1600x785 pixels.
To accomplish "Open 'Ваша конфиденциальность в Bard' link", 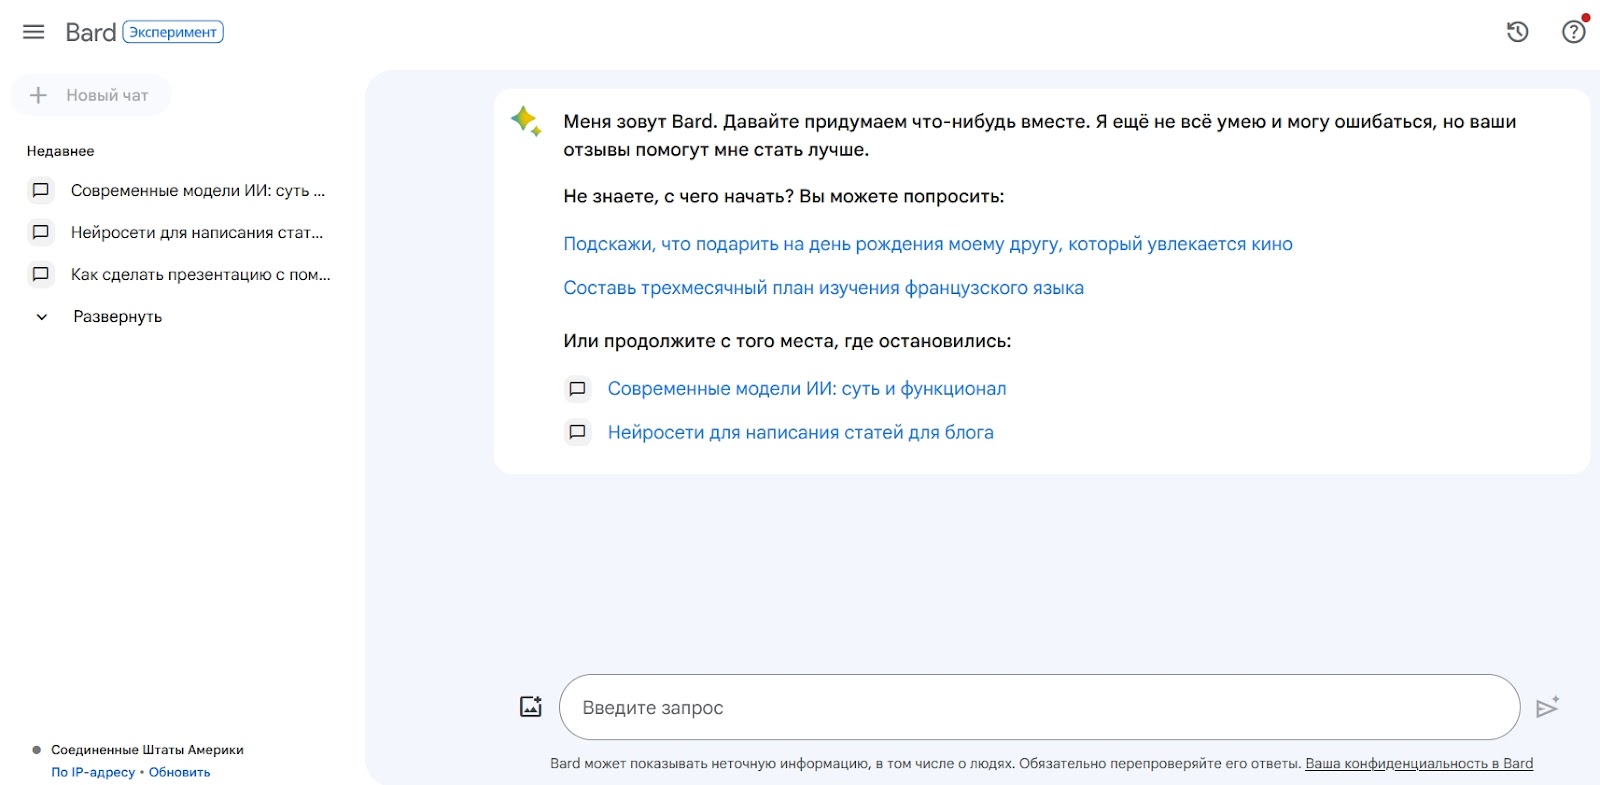I will click(1419, 763).
